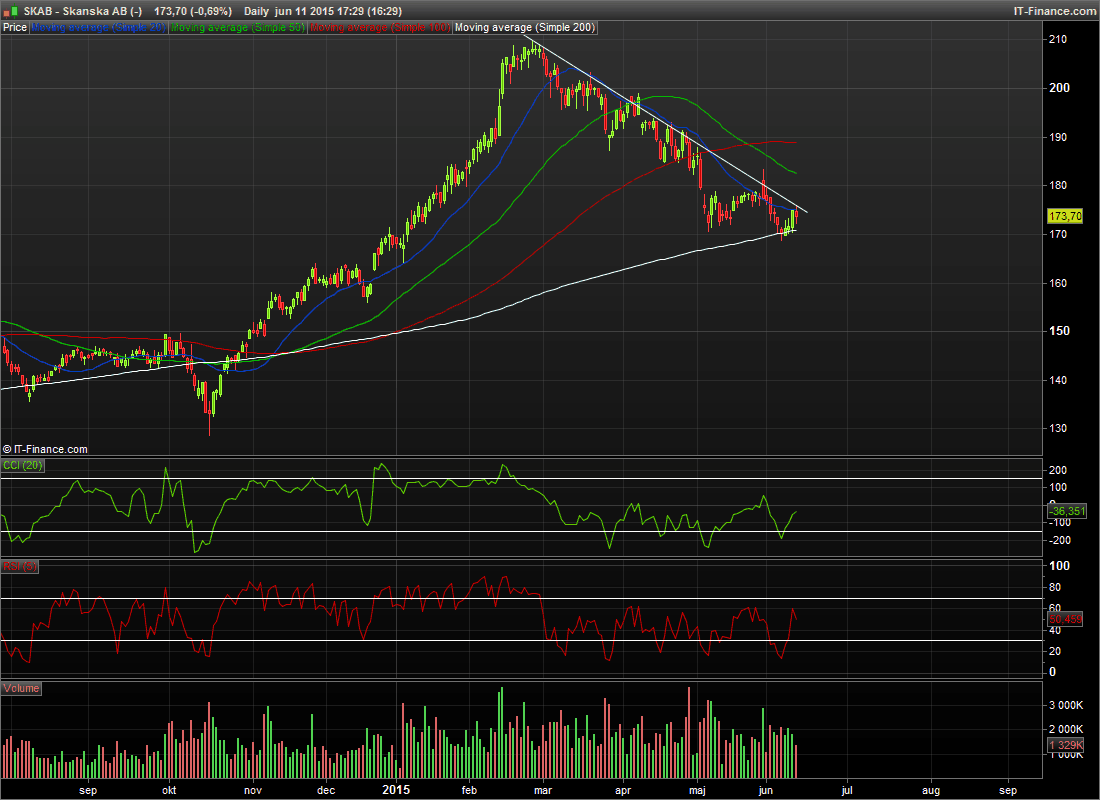Image resolution: width=1100 pixels, height=800 pixels.
Task: Click the 200 level on price axis
Action: point(1057,88)
